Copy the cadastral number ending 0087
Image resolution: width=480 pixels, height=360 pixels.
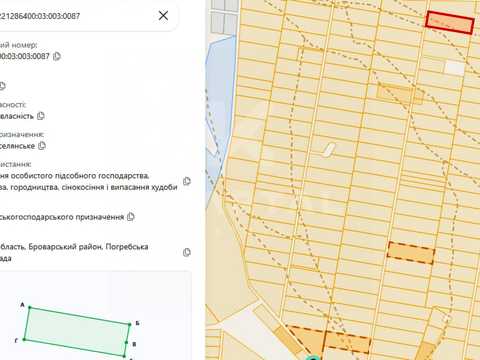point(57,56)
